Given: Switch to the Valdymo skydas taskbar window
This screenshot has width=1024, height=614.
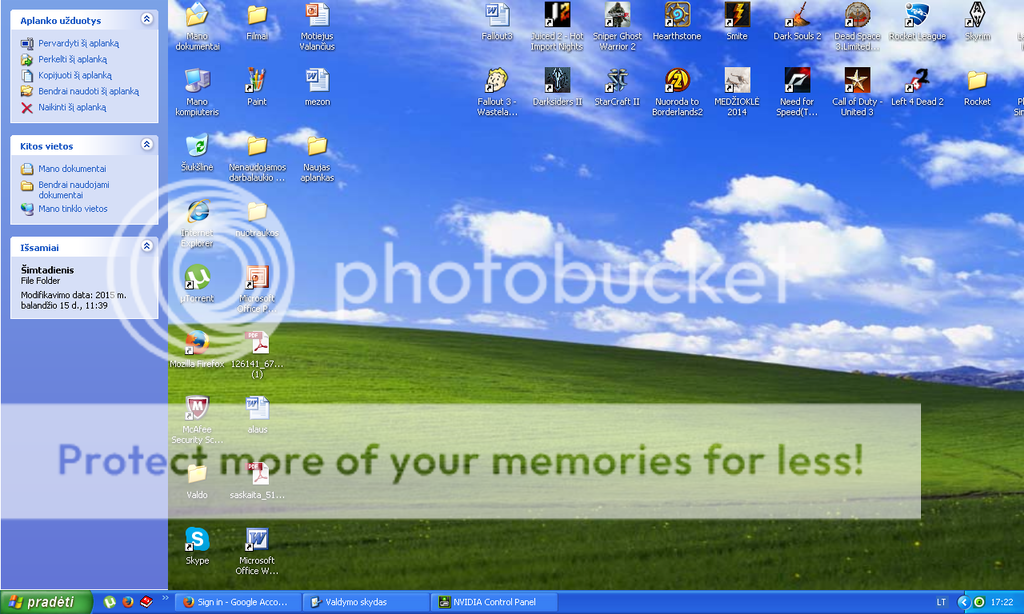Looking at the screenshot, I should 365,602.
